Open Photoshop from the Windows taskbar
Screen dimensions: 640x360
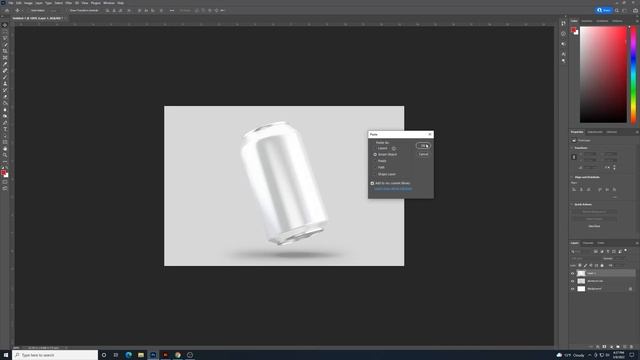(x=153, y=355)
